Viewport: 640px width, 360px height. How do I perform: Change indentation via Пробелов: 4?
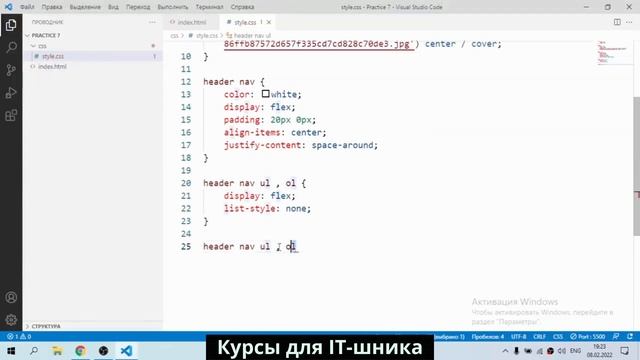coord(488,337)
